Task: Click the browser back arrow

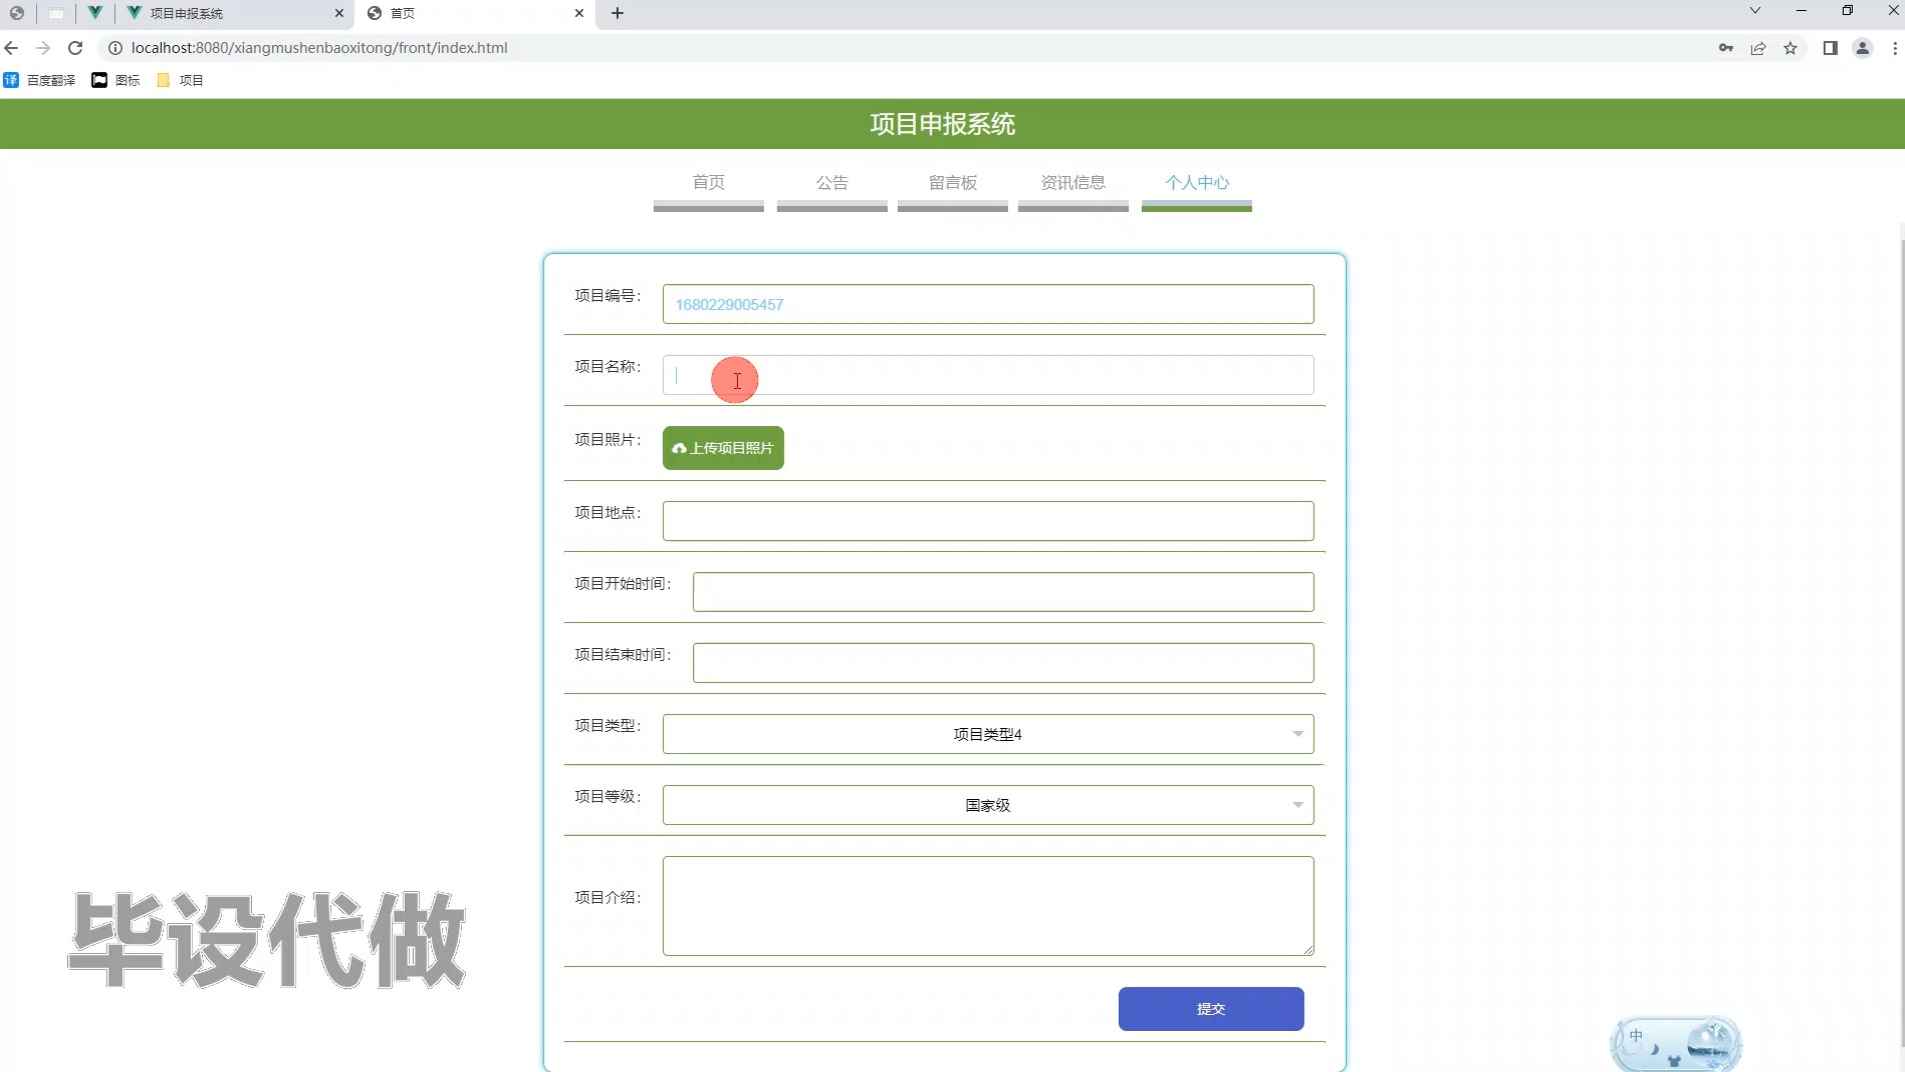Action: pos(12,48)
